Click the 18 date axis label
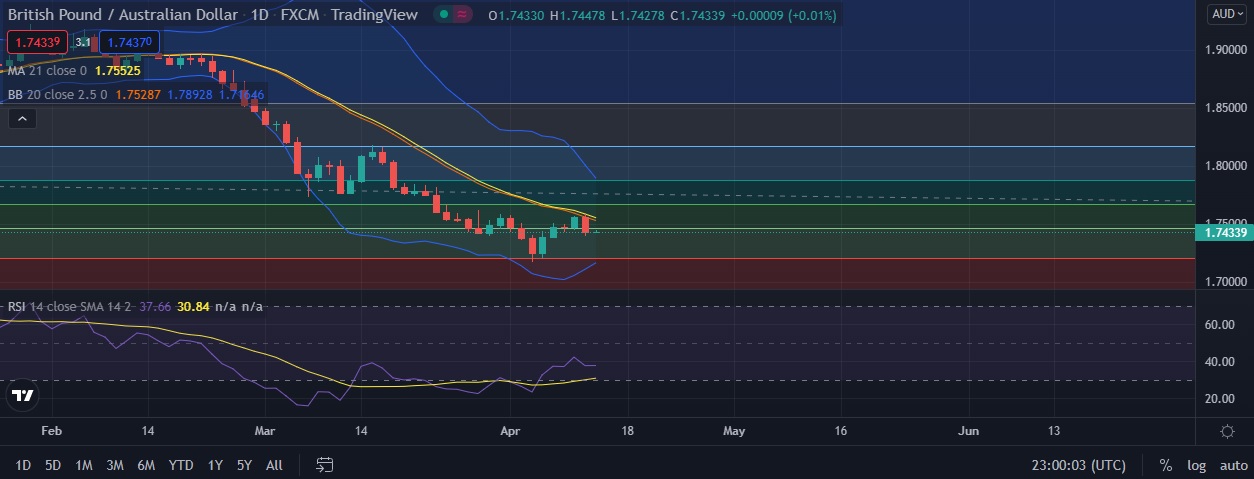Viewport: 1254px width, 479px height. (x=627, y=431)
